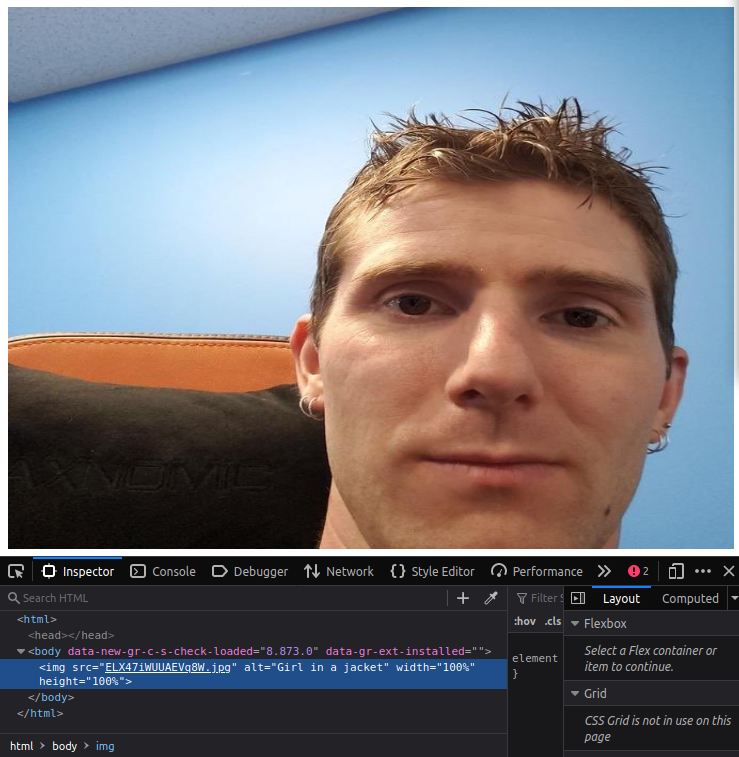Close the developer tools panel
This screenshot has width=739, height=757.
tap(728, 572)
